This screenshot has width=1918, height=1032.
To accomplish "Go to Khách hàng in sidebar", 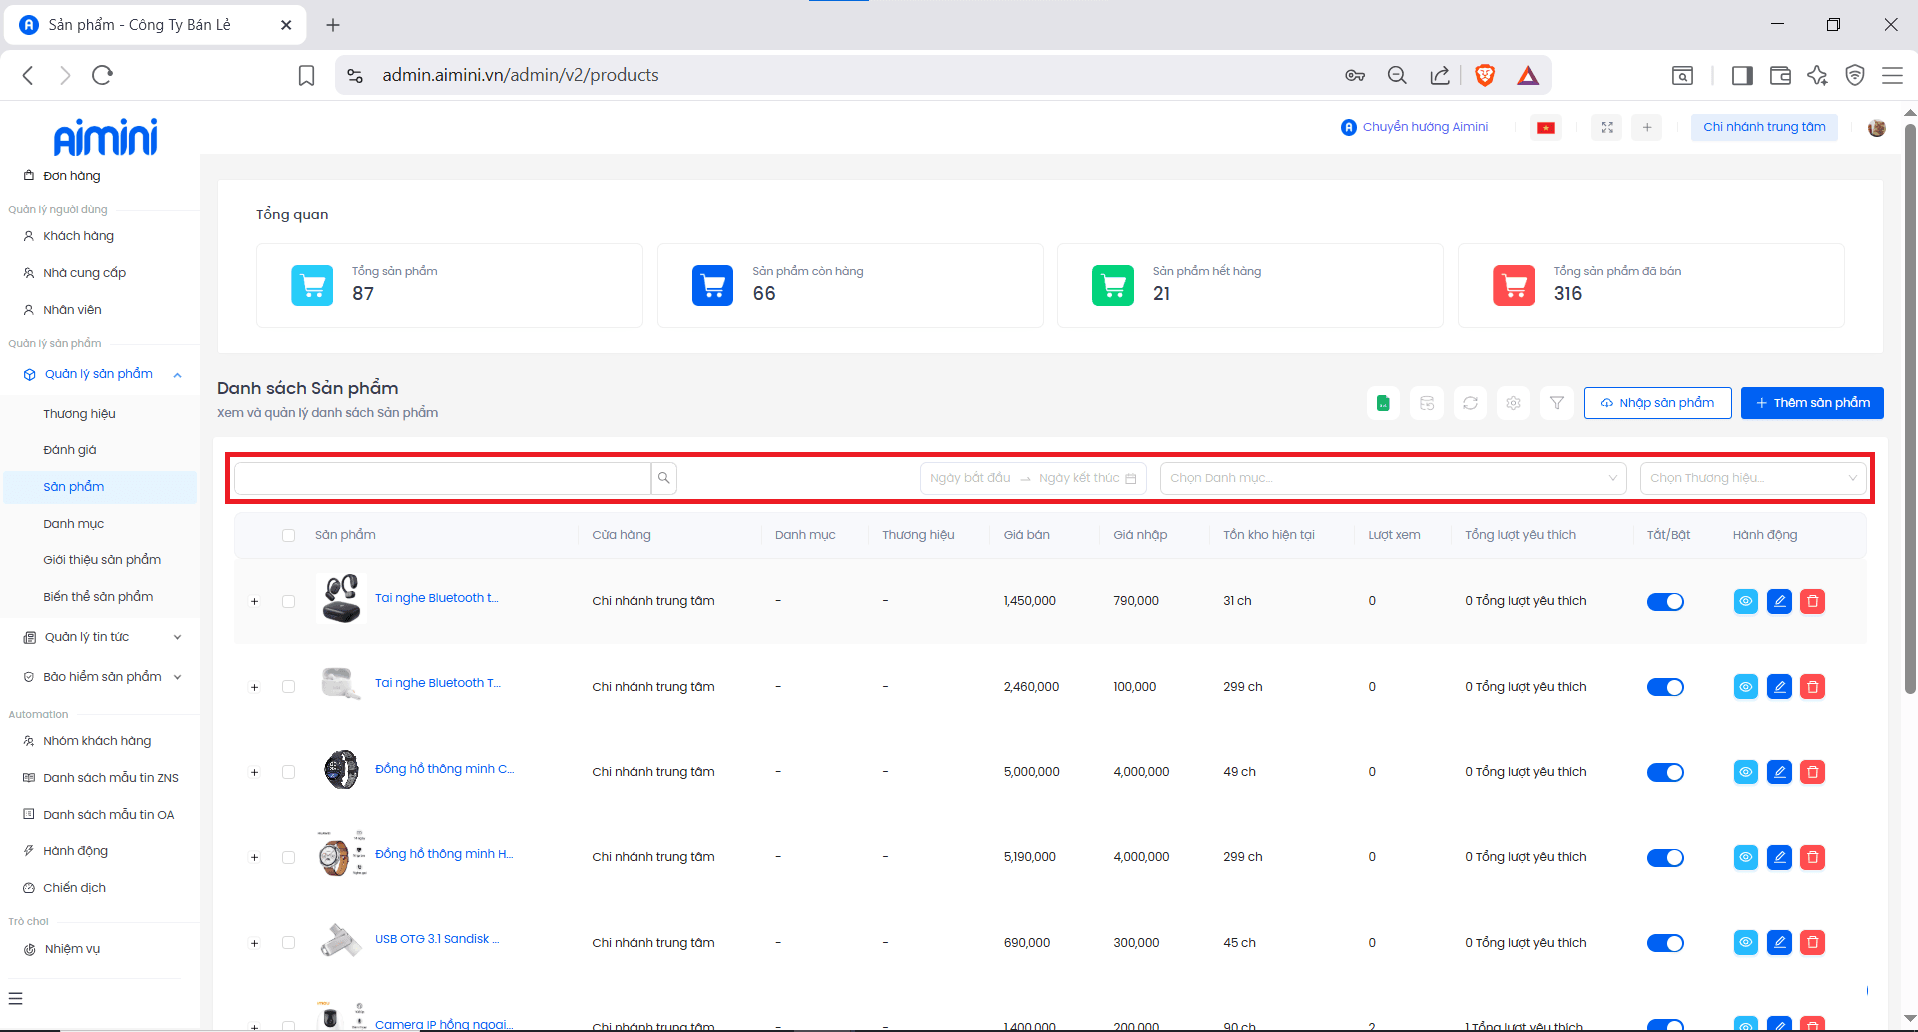I will 78,236.
